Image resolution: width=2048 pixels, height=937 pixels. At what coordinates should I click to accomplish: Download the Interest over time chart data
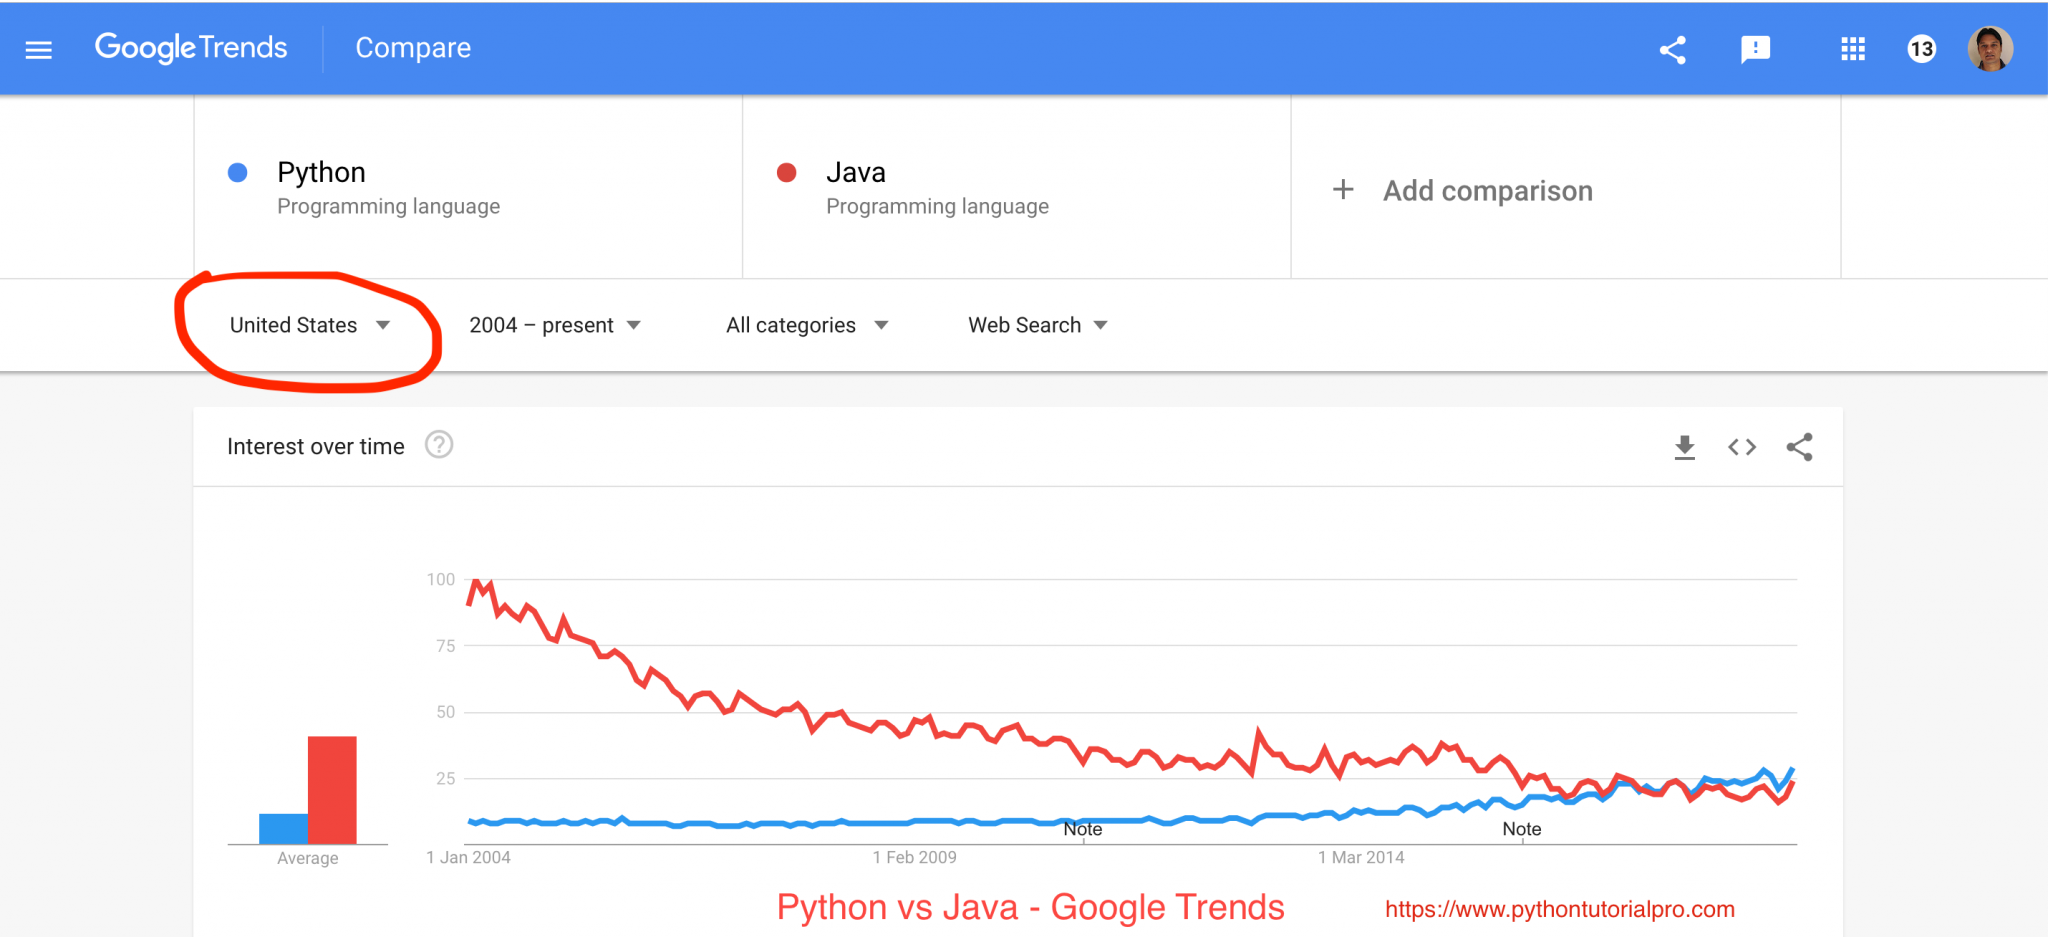coord(1685,447)
